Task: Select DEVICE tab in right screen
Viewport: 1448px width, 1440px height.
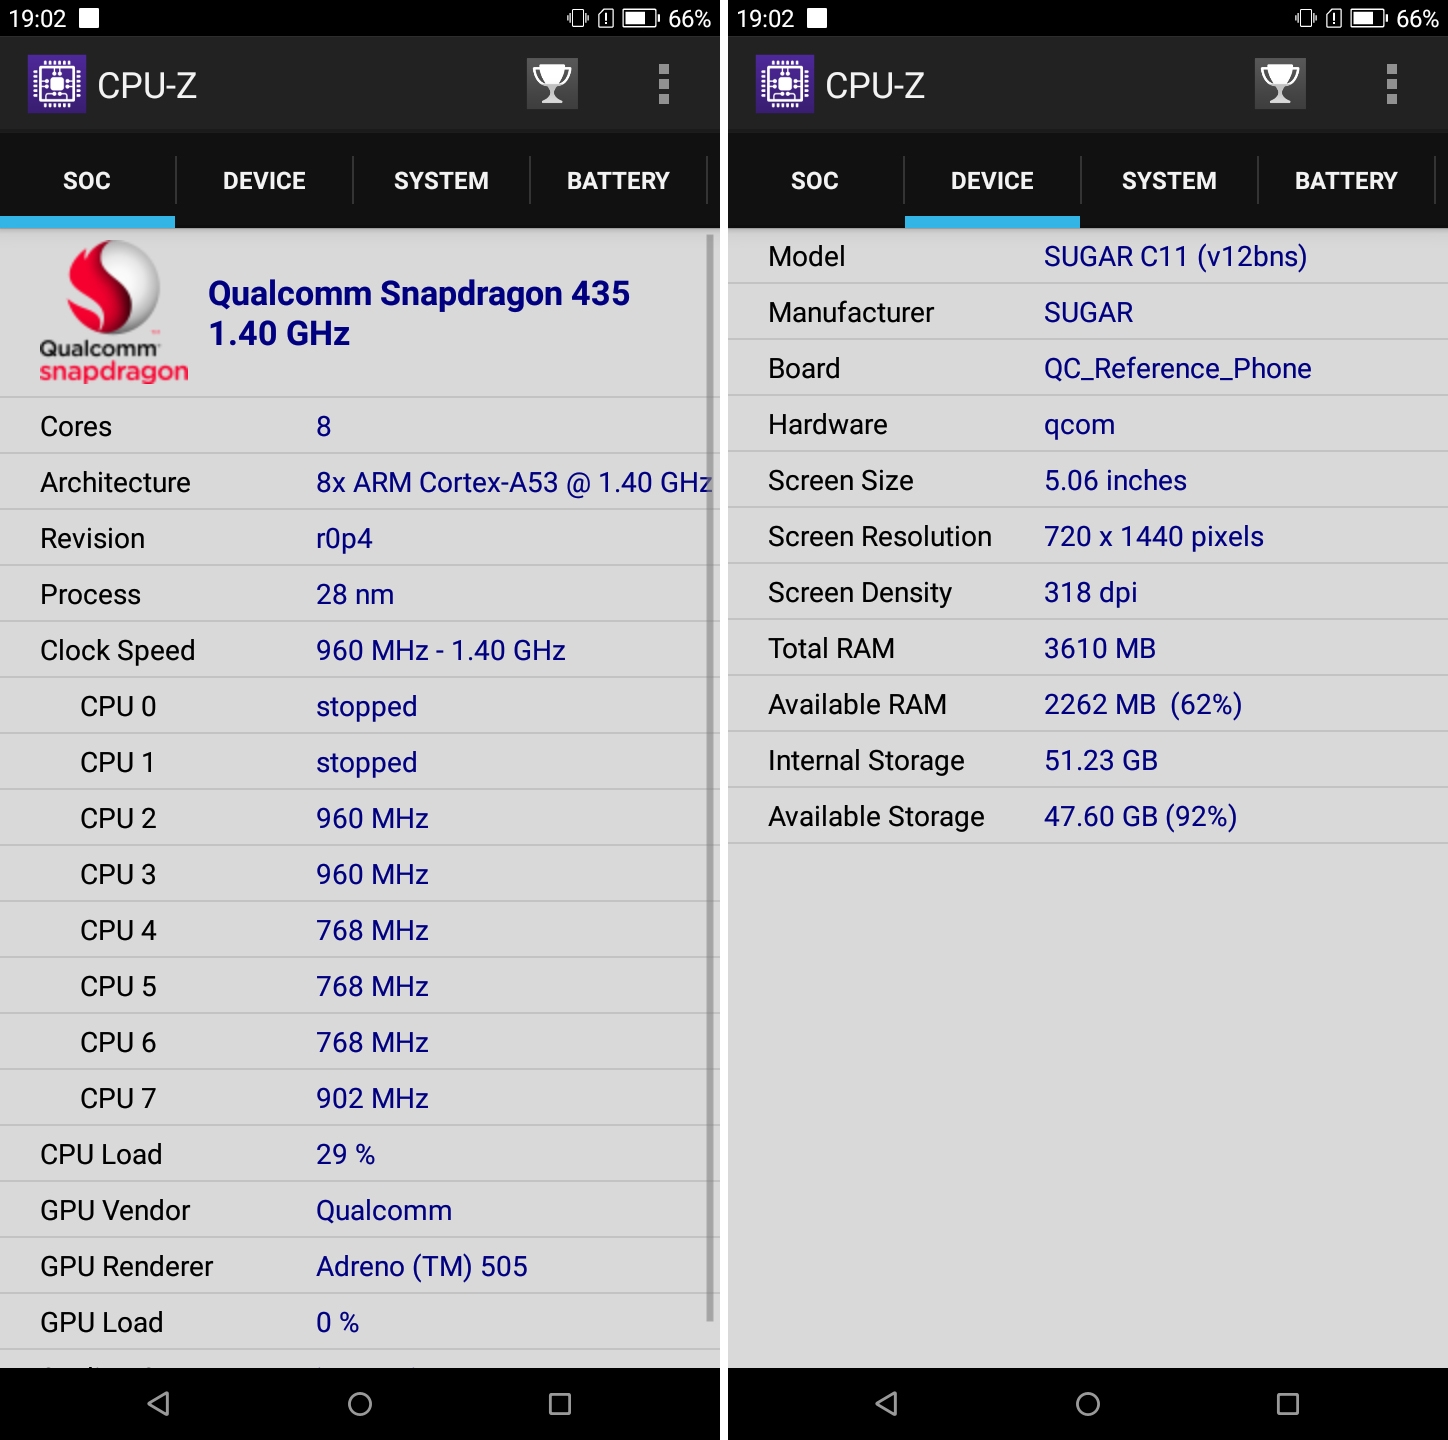Action: point(992,181)
